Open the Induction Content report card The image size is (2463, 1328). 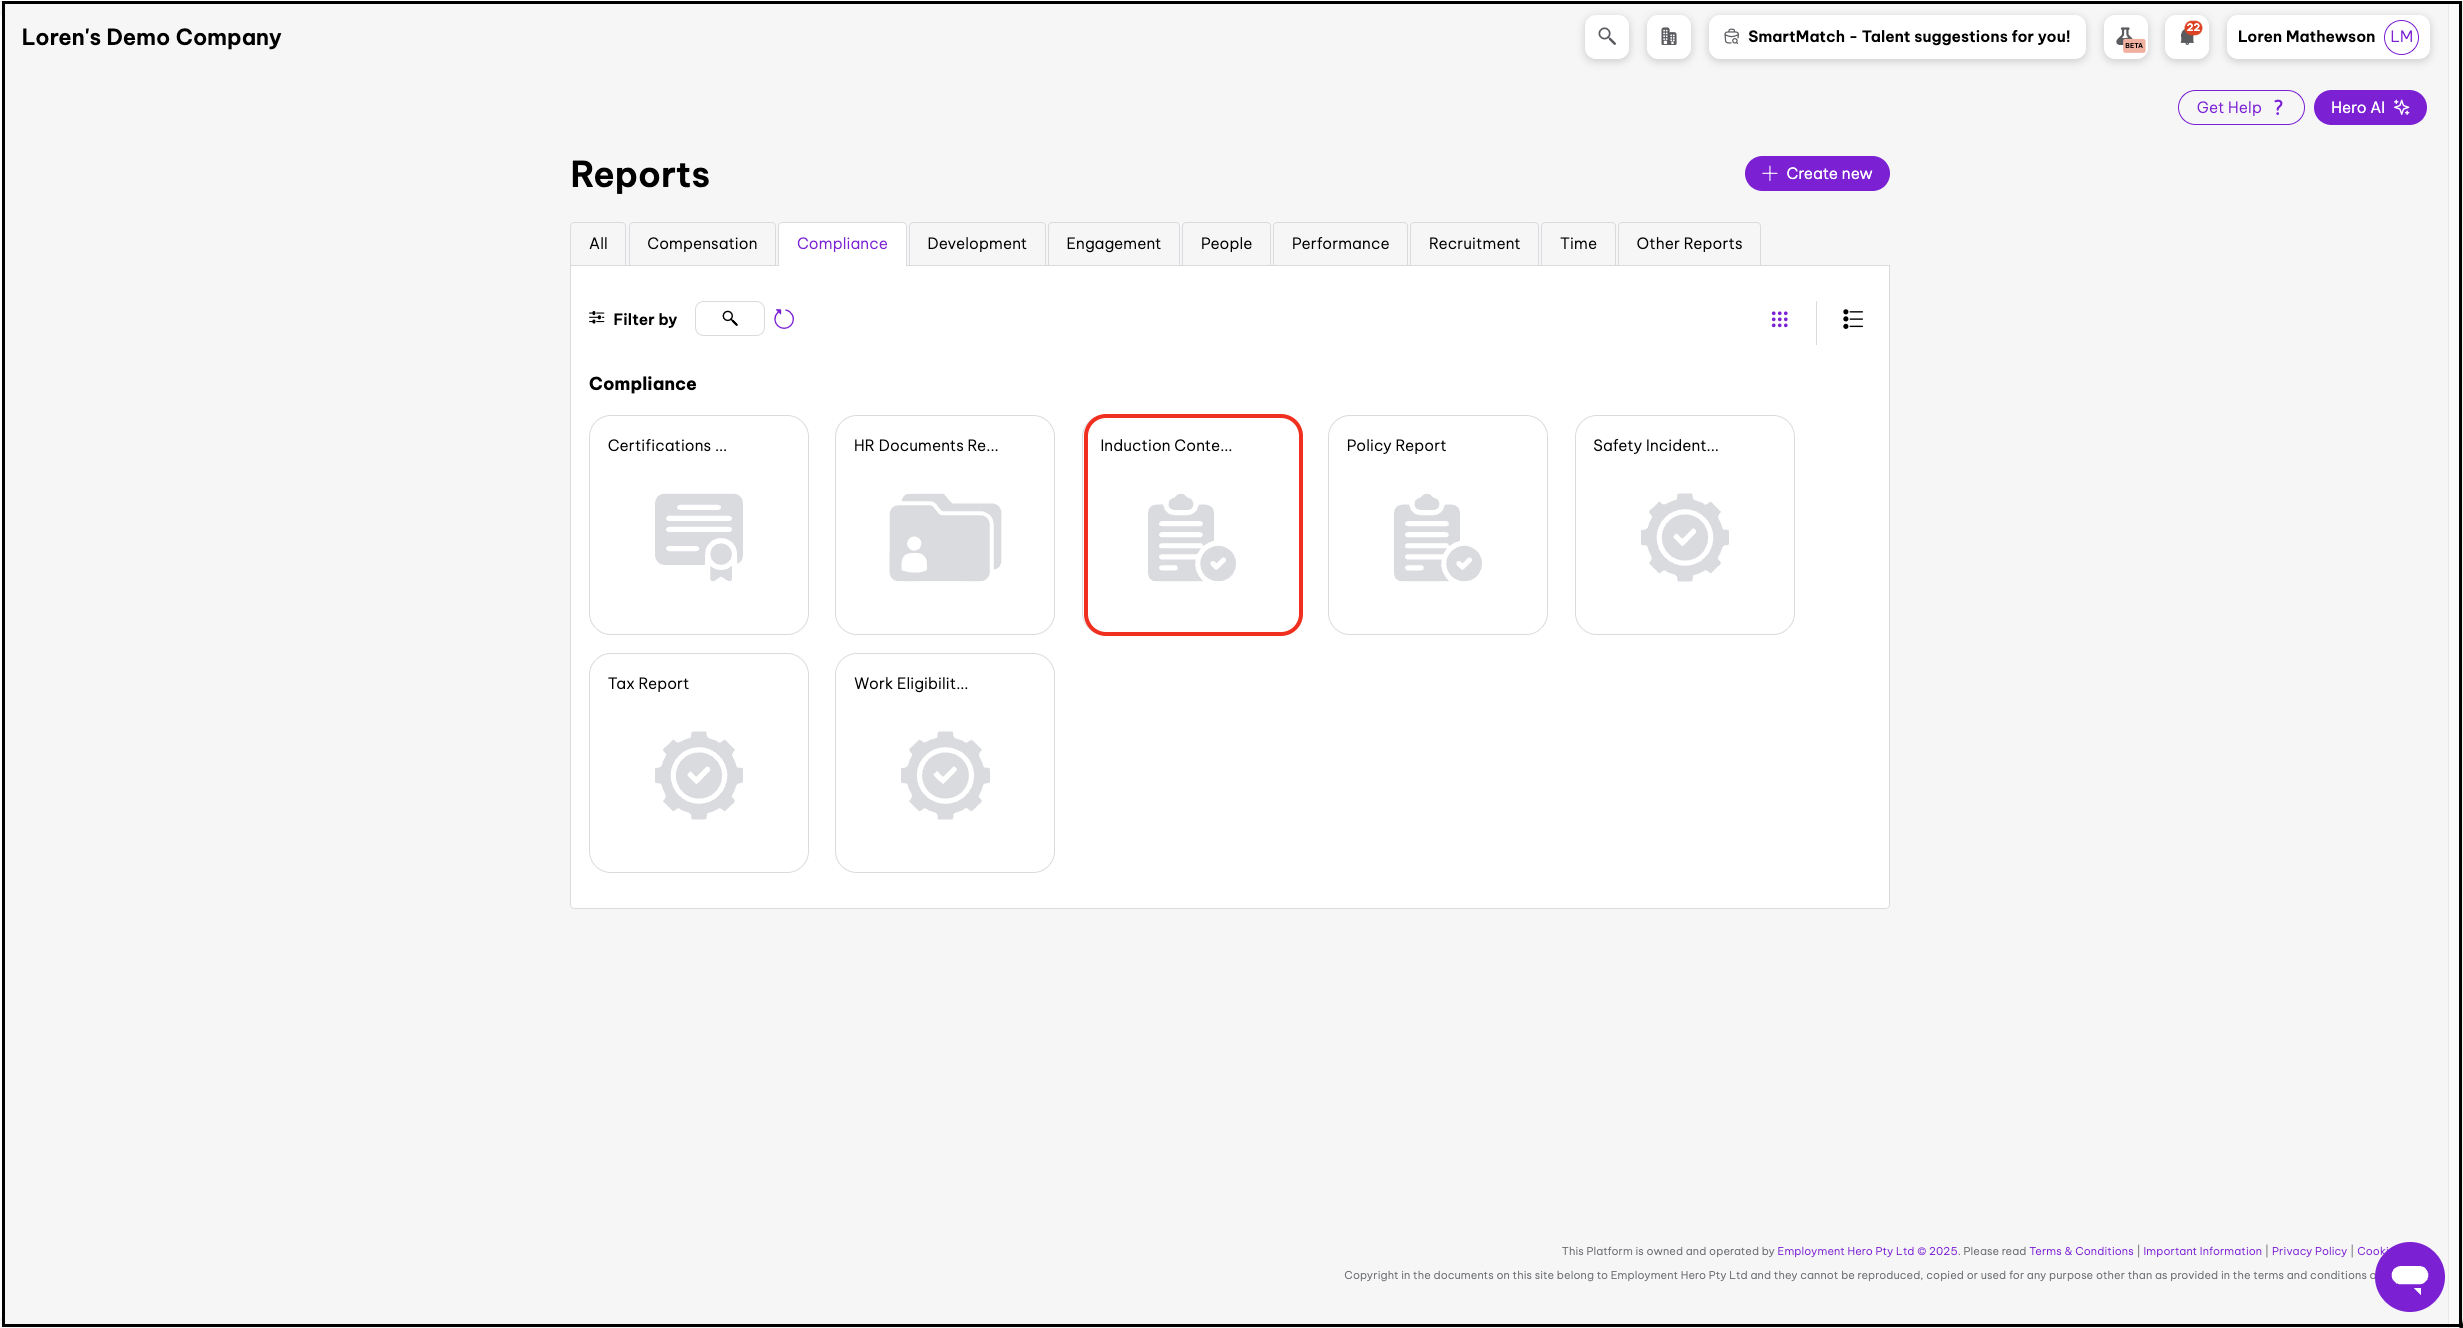pyautogui.click(x=1192, y=525)
